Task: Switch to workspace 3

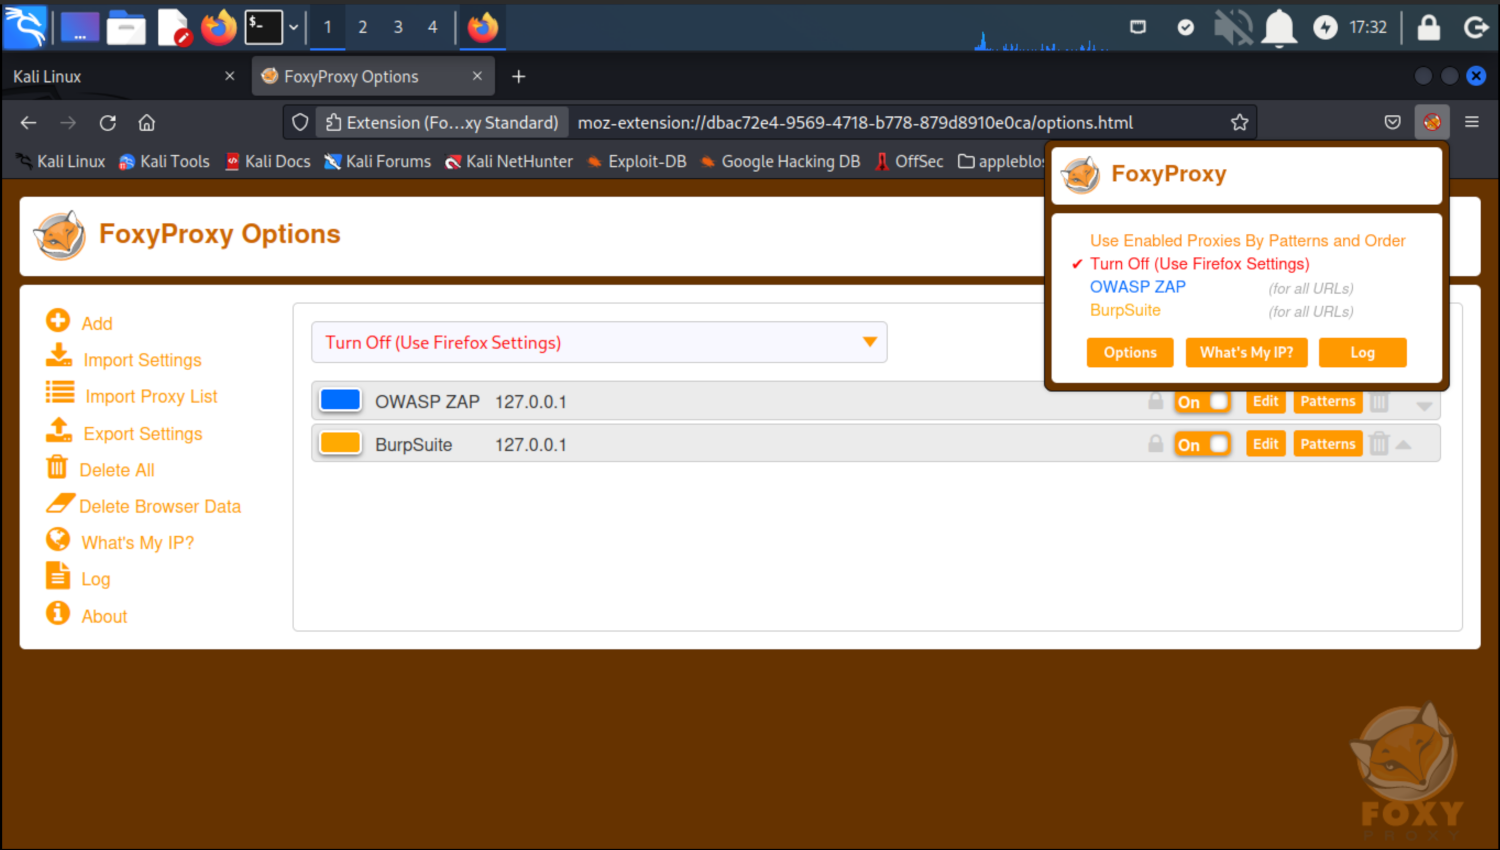Action: (398, 27)
